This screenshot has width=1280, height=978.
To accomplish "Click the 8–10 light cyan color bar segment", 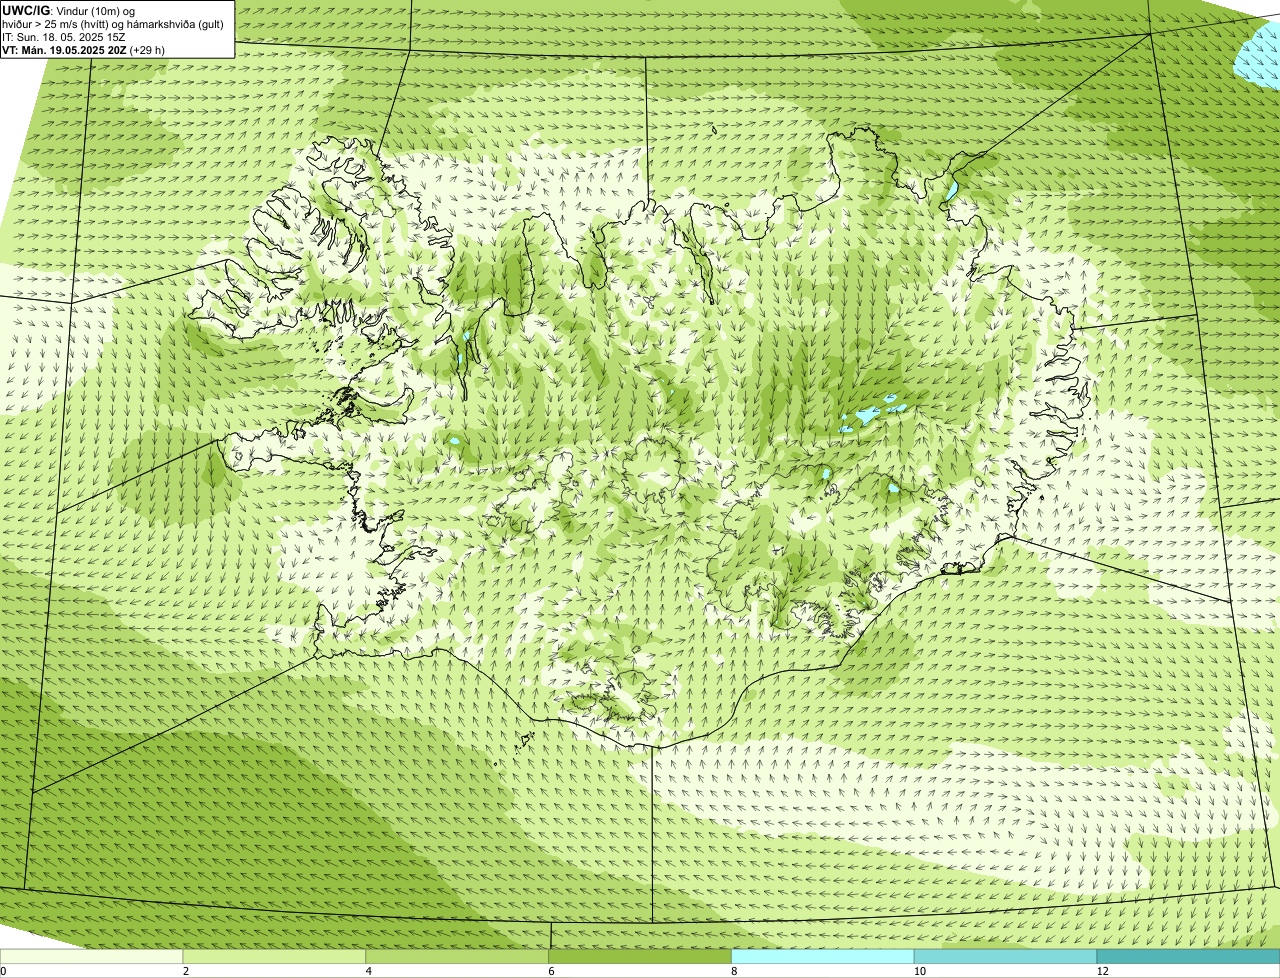I will 823,956.
